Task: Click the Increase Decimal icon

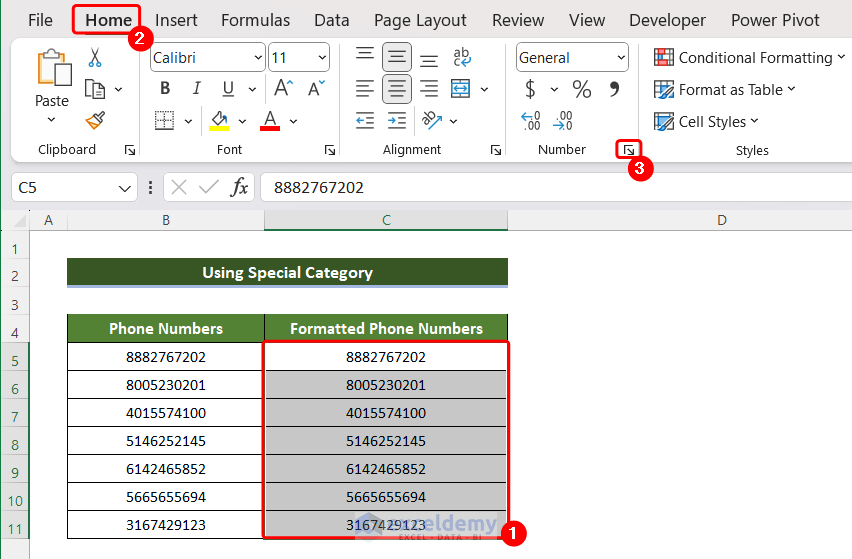Action: pyautogui.click(x=531, y=121)
